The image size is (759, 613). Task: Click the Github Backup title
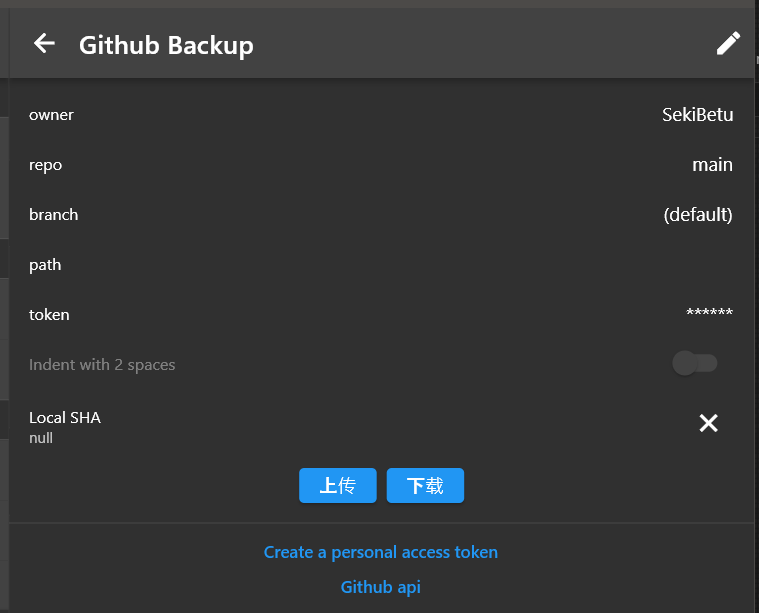tap(166, 46)
